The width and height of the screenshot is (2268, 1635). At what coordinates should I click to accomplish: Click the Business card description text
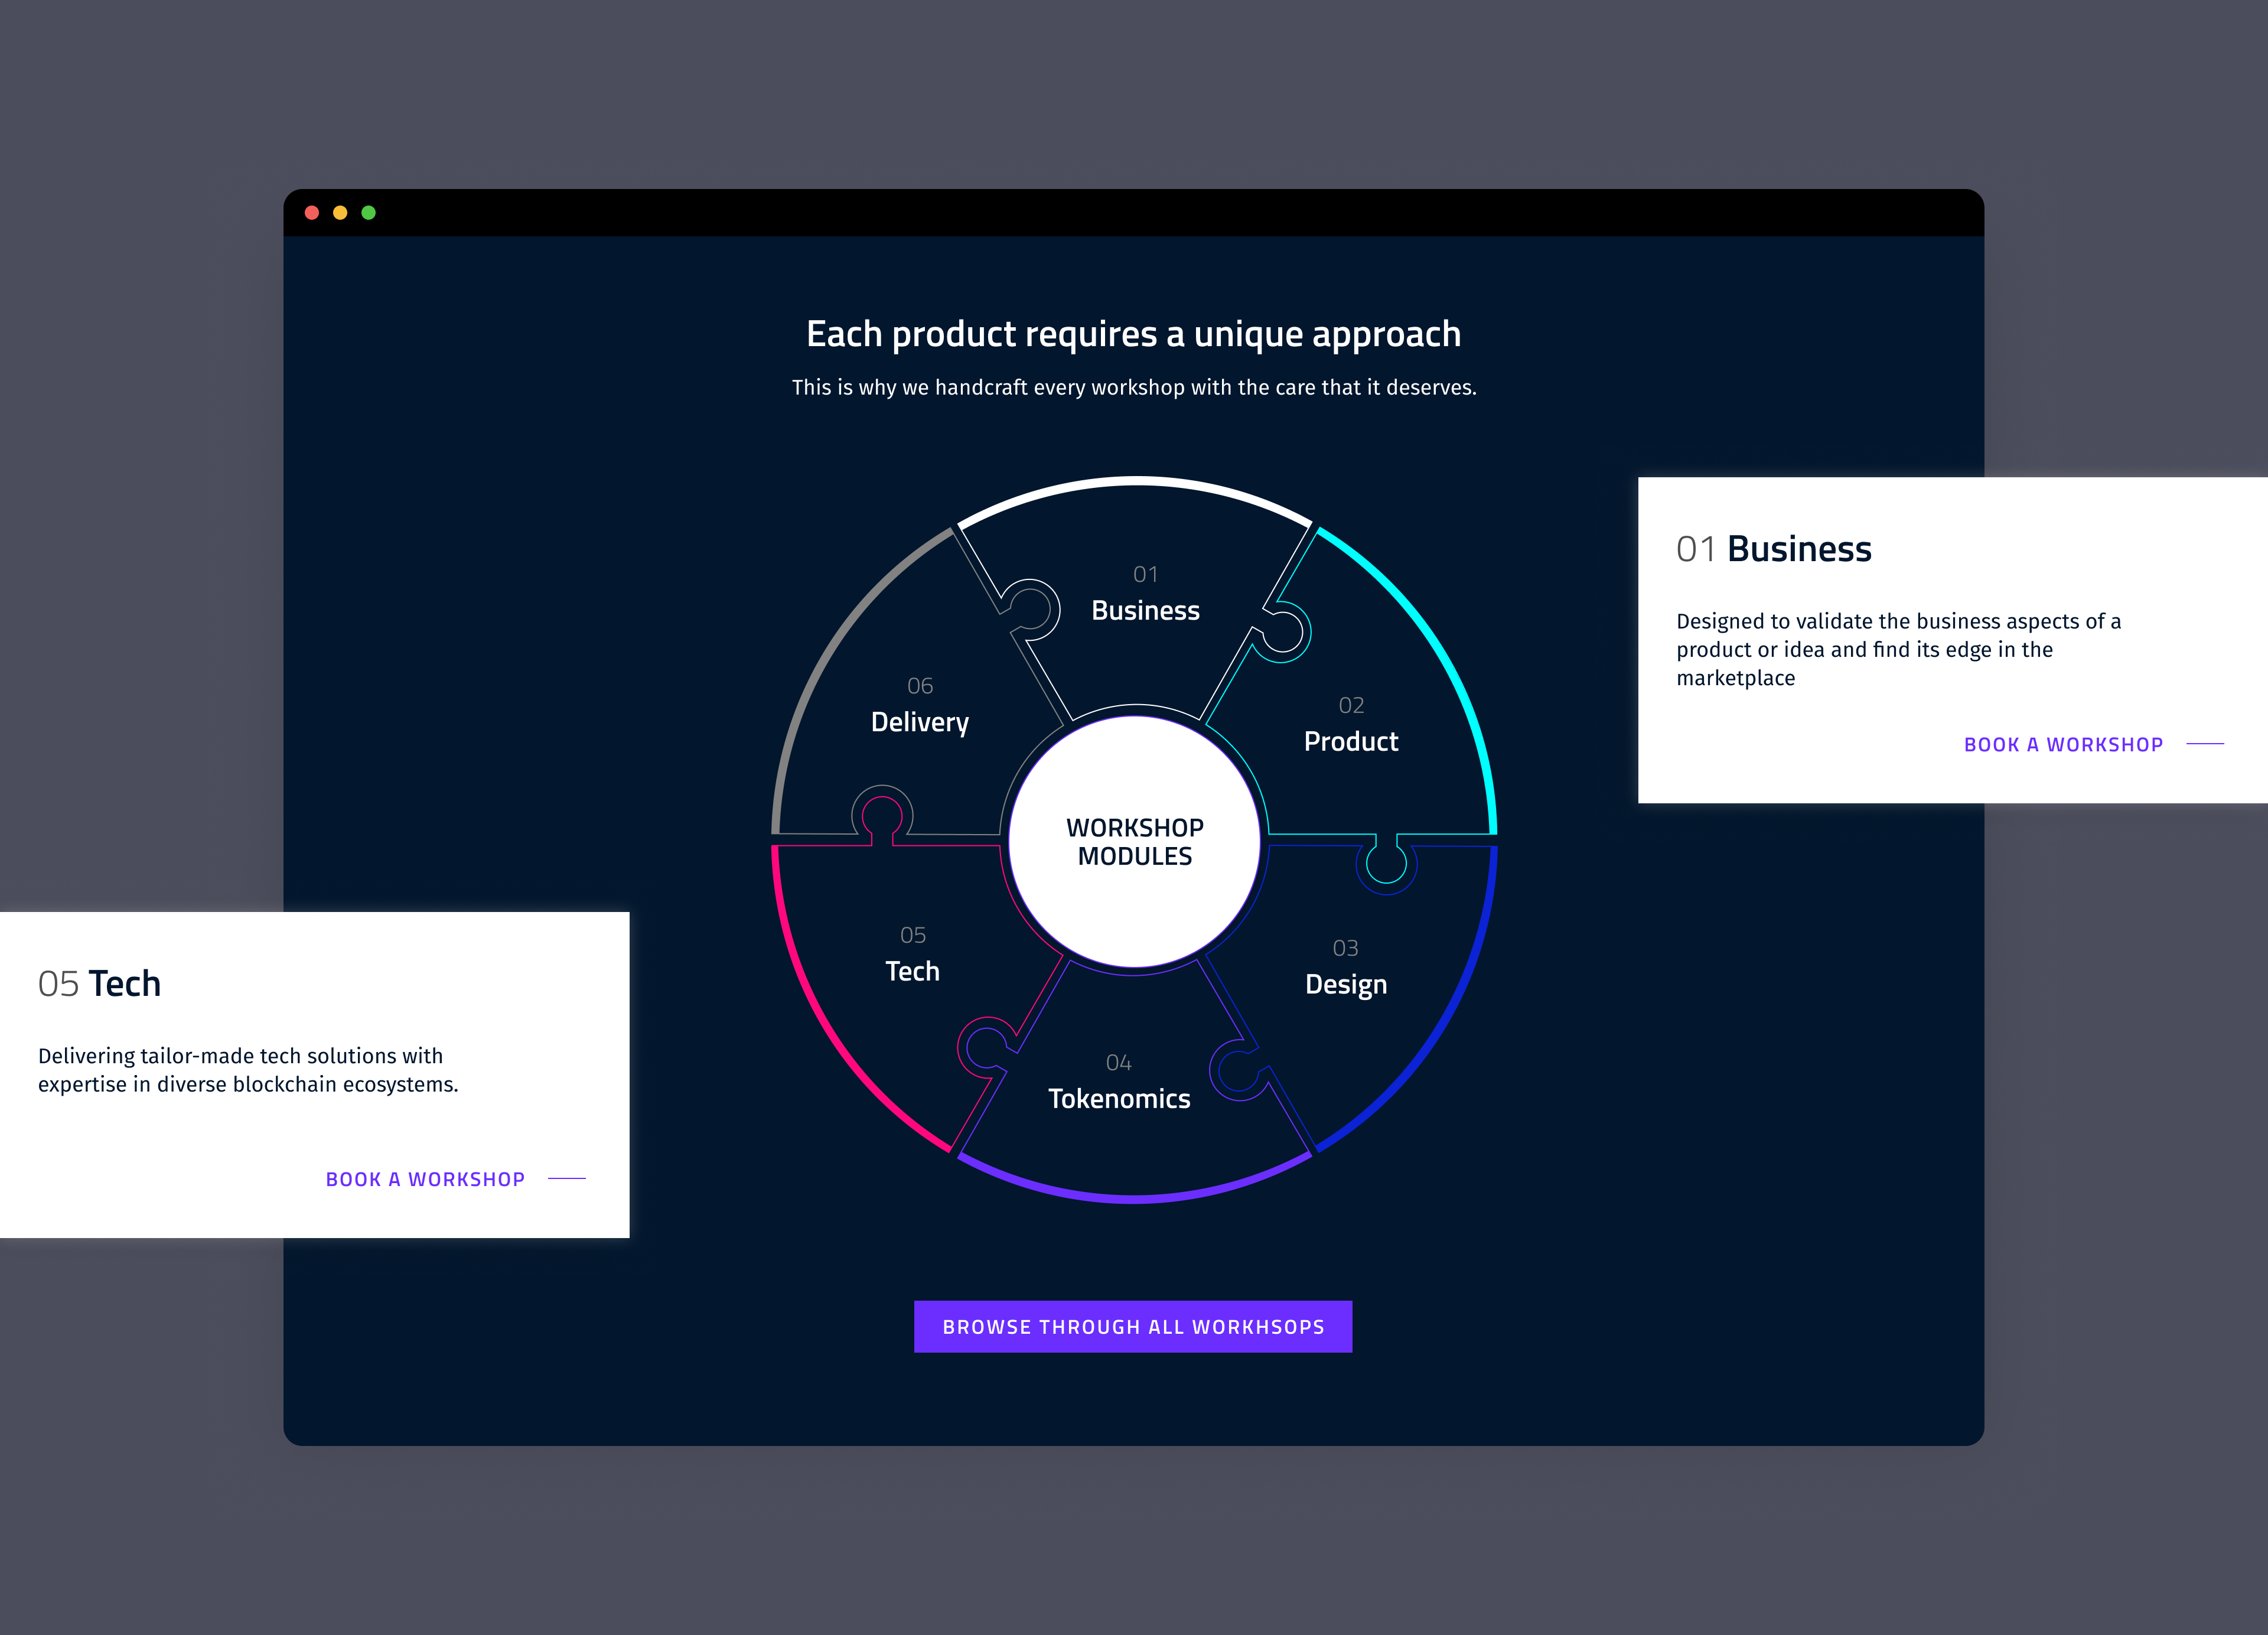pos(1898,649)
